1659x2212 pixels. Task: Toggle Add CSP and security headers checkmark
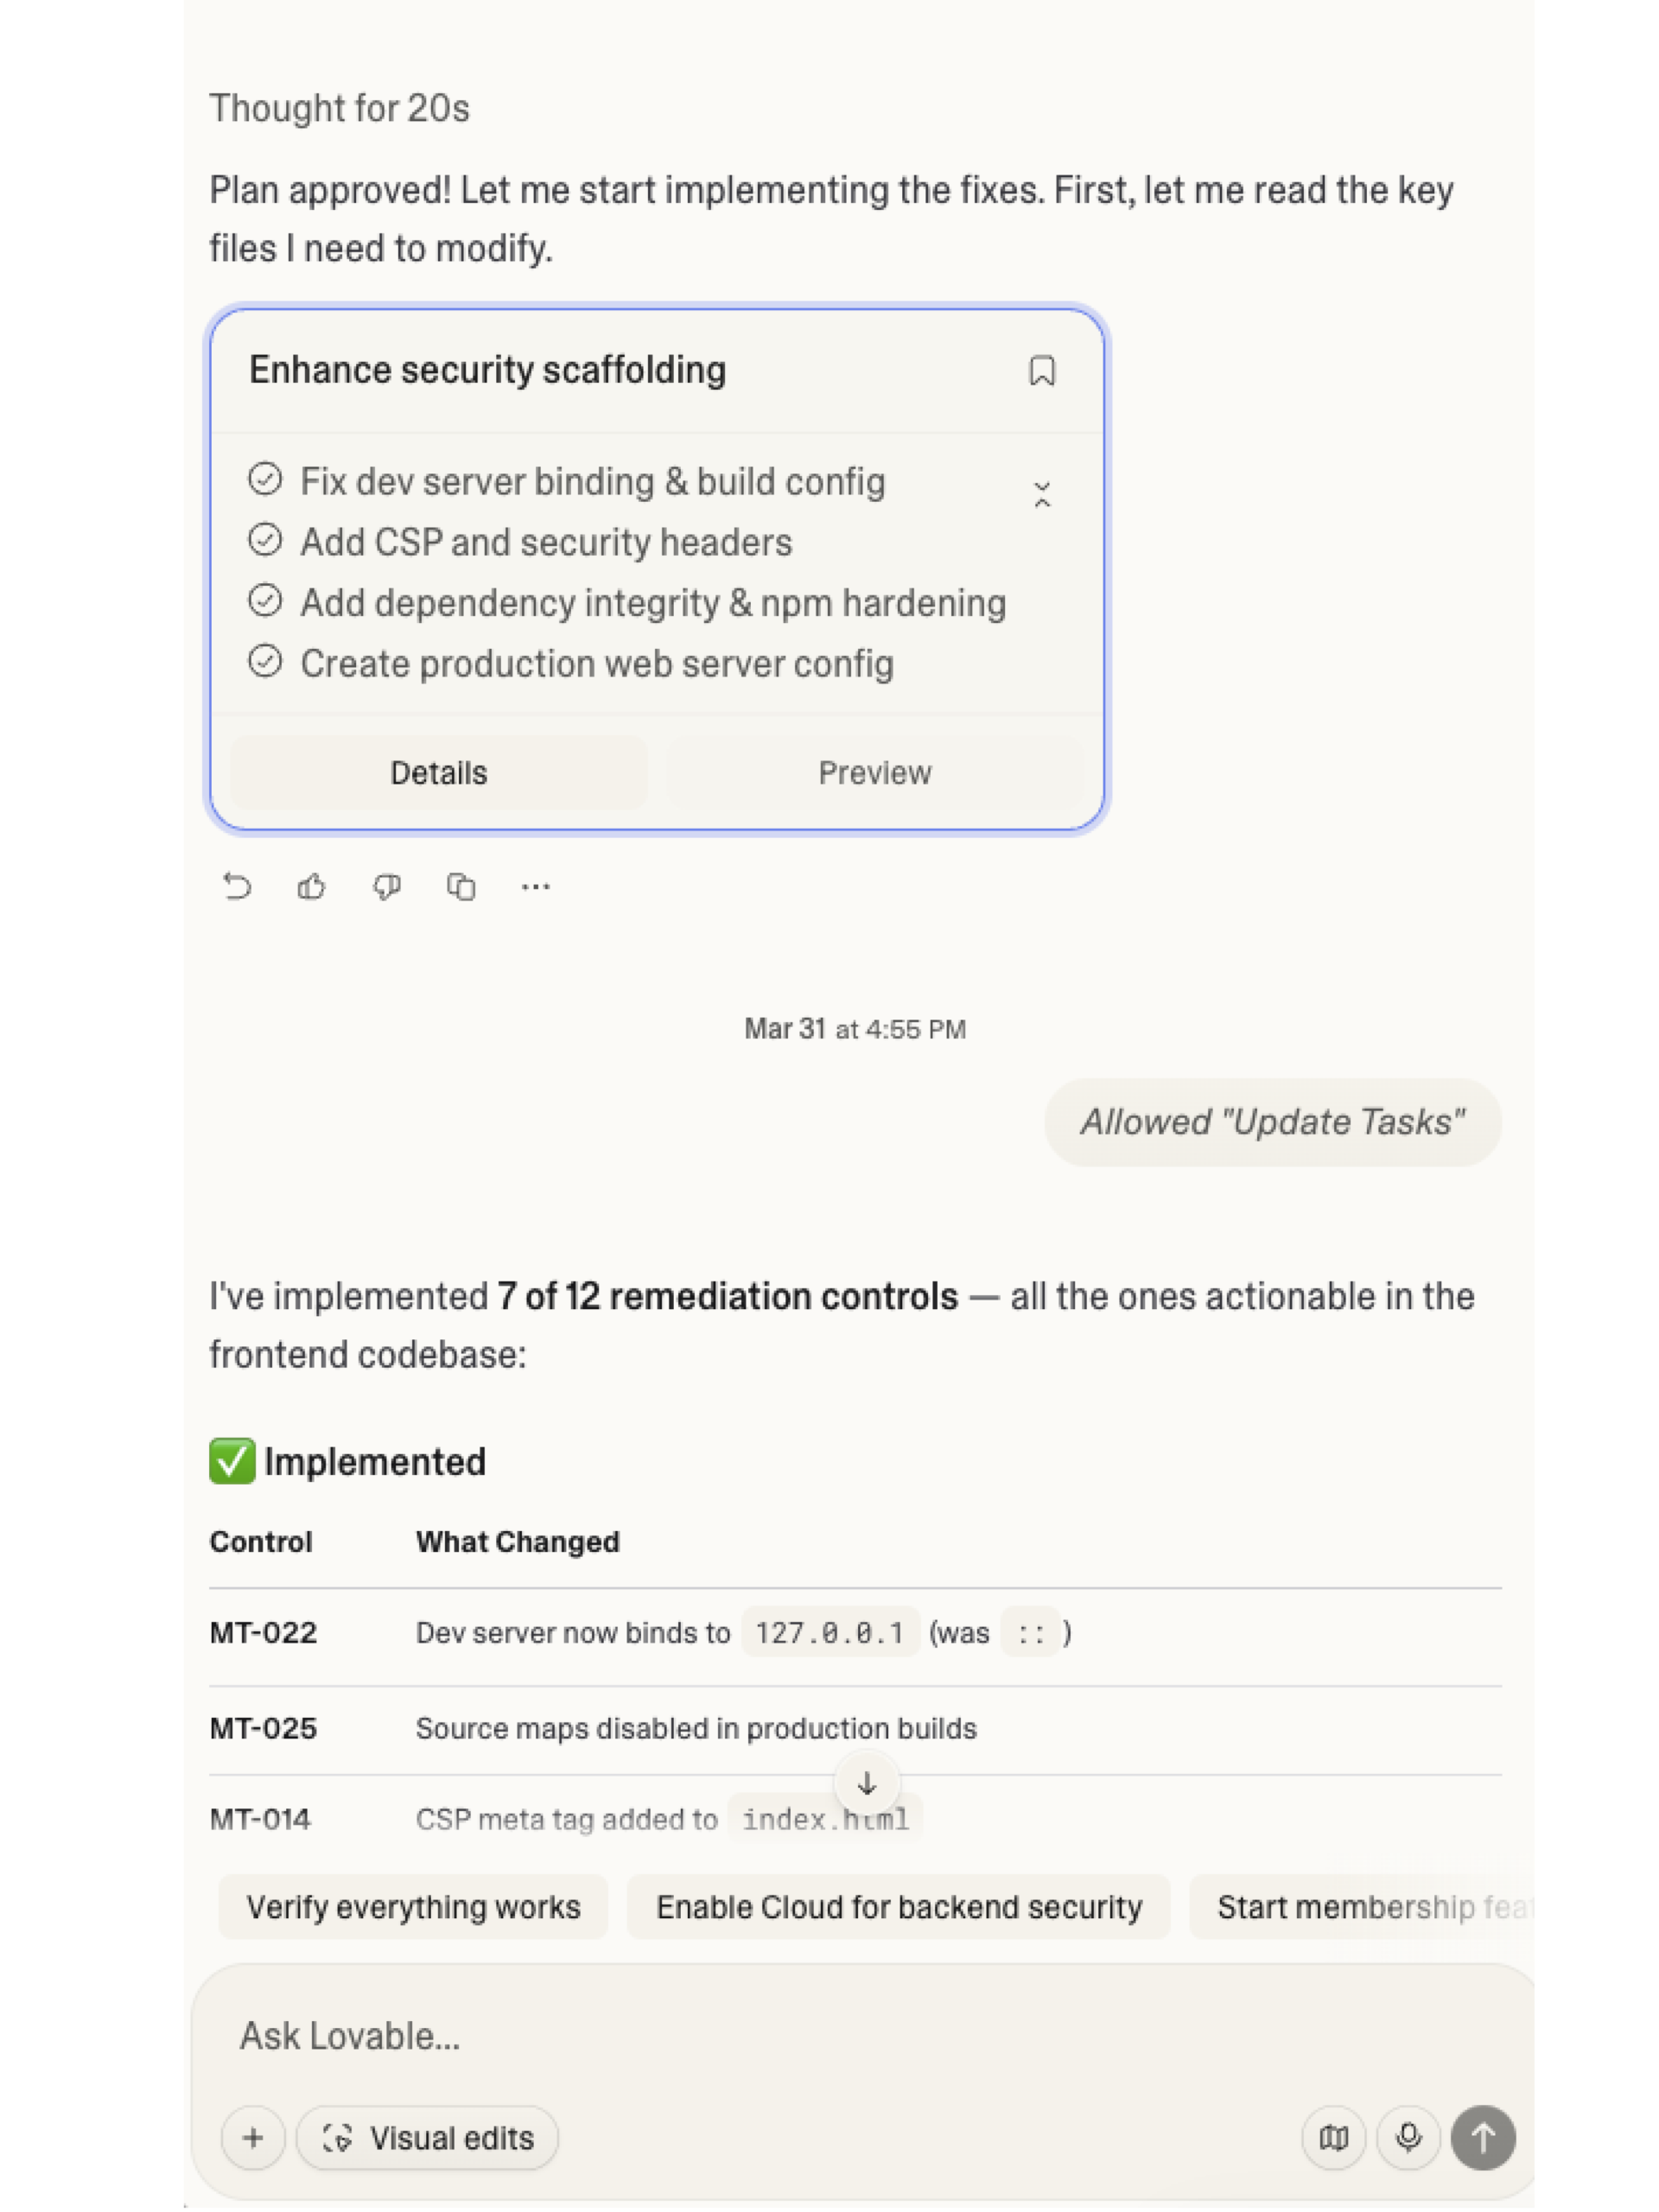pyautogui.click(x=265, y=540)
